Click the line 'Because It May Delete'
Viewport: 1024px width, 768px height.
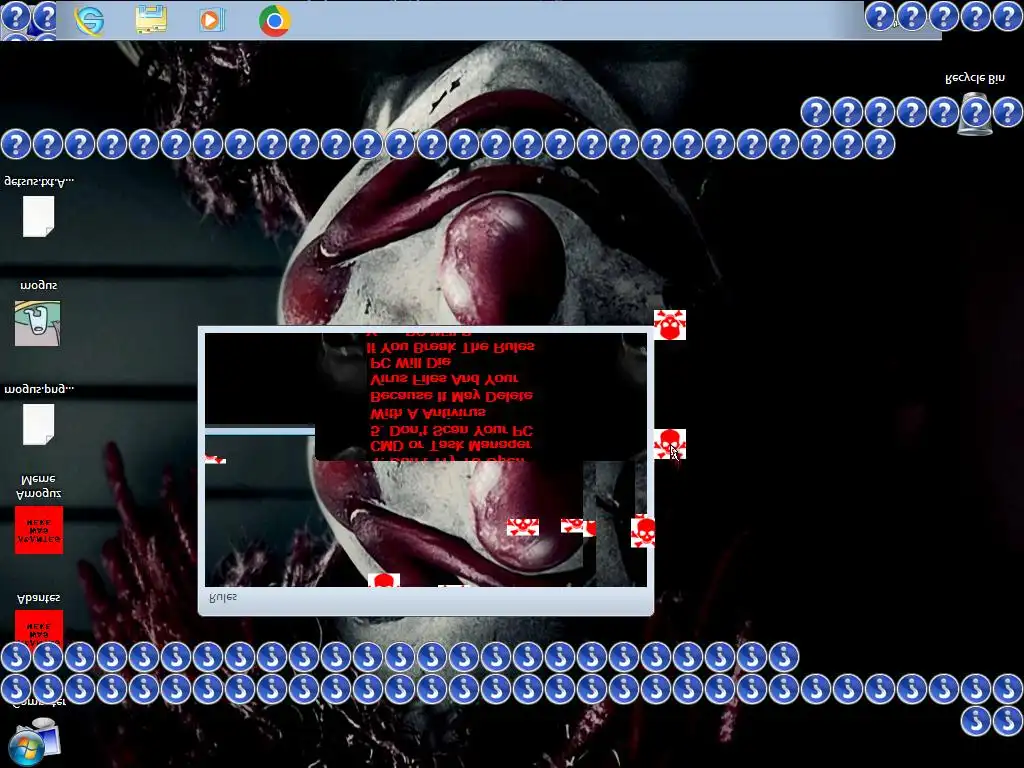(x=451, y=396)
